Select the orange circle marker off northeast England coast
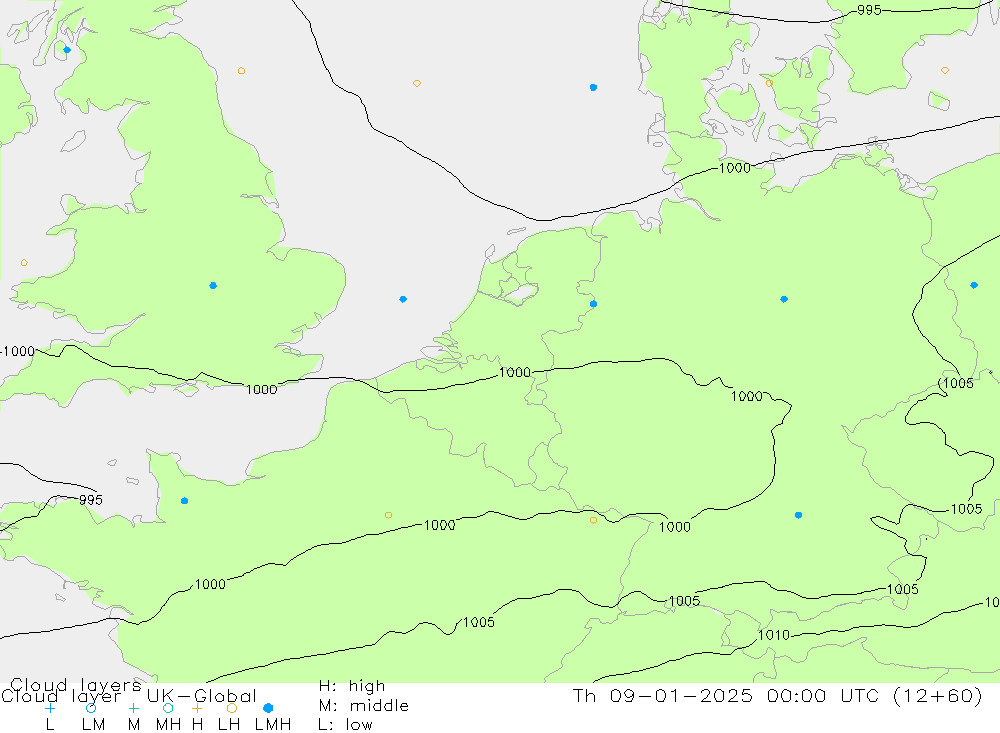1000x733 pixels. tap(241, 71)
